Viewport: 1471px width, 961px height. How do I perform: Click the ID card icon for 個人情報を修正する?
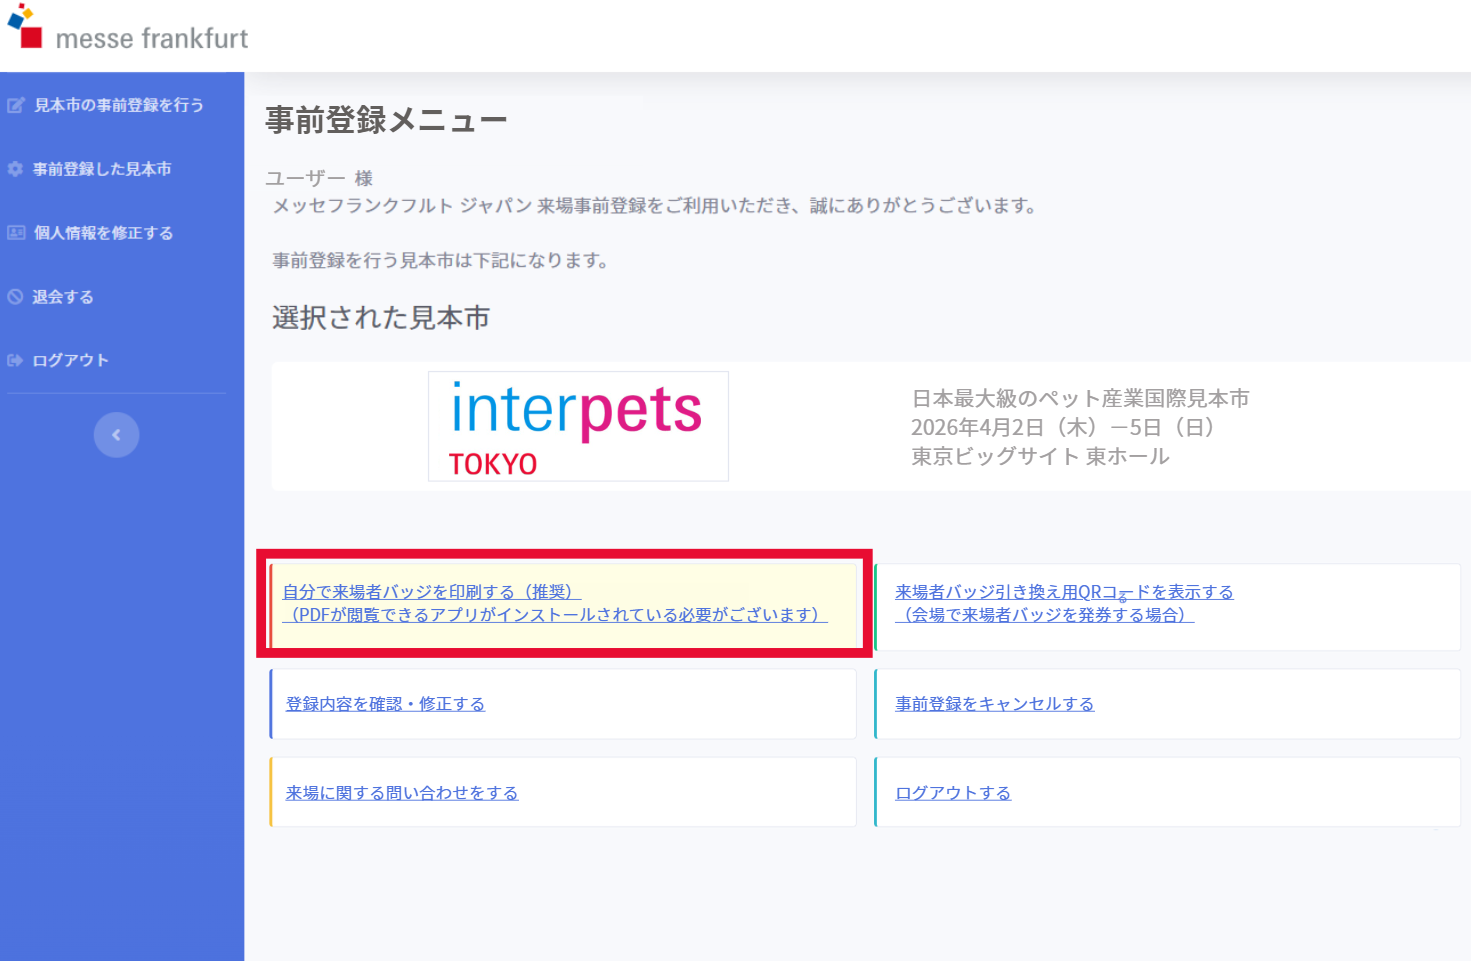point(16,233)
